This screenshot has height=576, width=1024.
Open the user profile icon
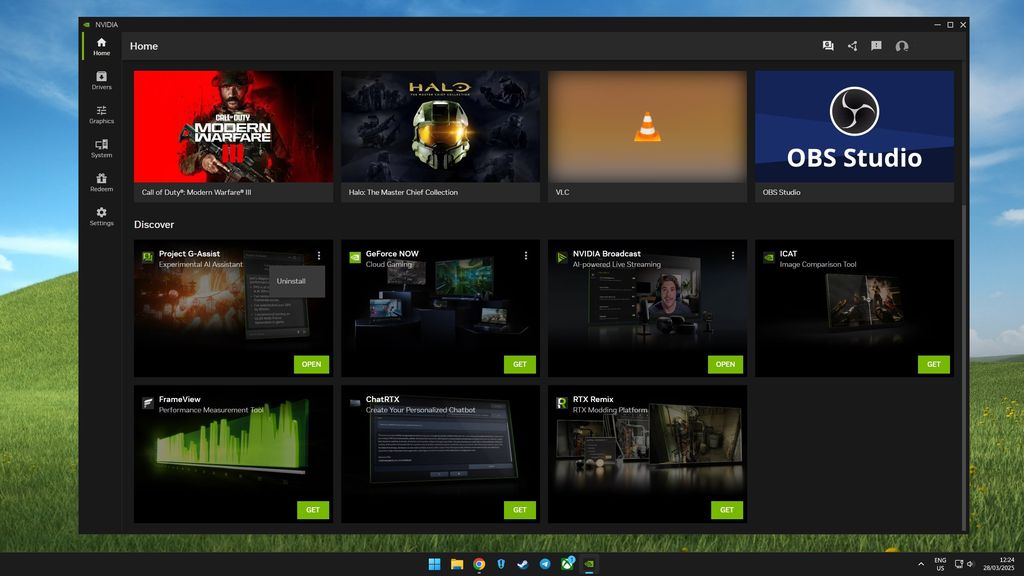(902, 46)
